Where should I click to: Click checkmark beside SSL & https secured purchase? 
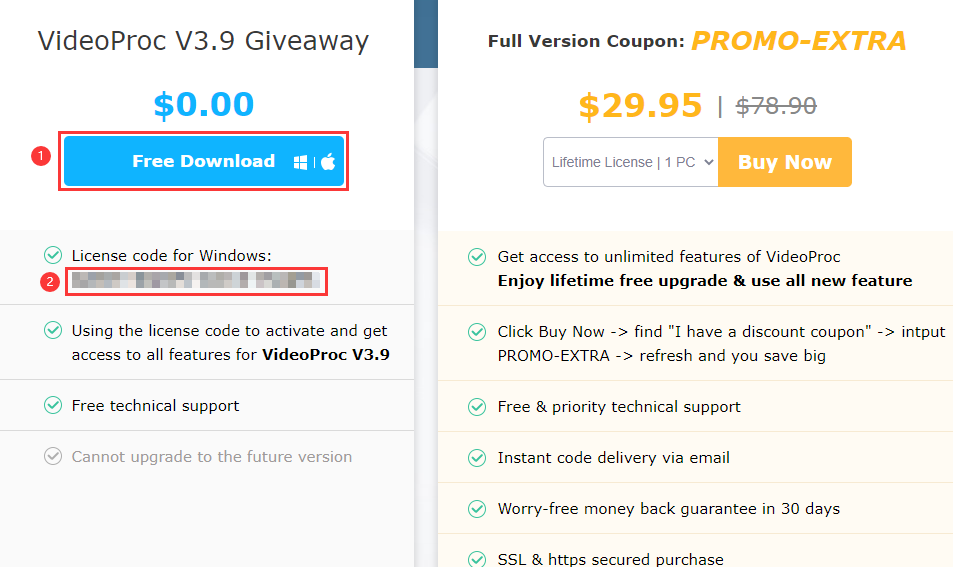[x=477, y=559]
